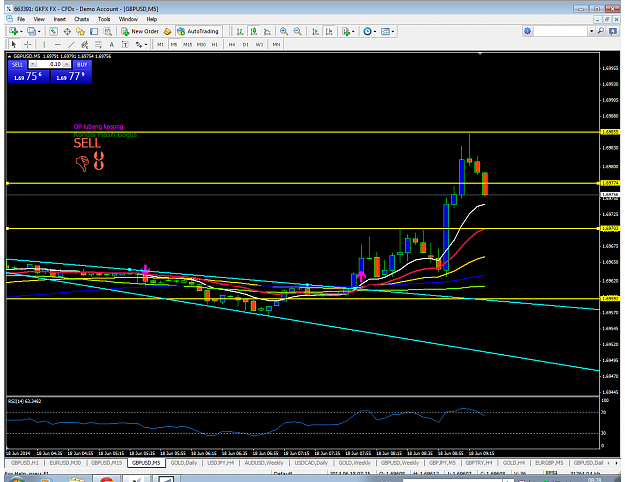Open the Strategy Tester icon
This screenshot has width=625, height=482.
point(108,31)
